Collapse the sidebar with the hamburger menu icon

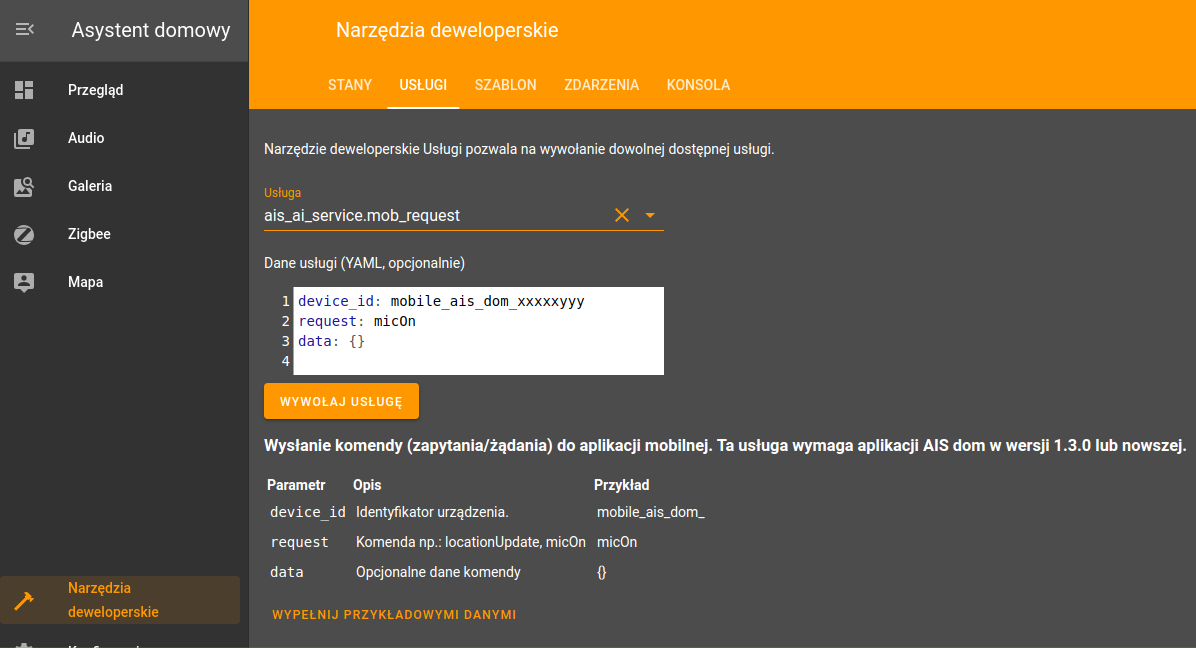click(x=24, y=29)
